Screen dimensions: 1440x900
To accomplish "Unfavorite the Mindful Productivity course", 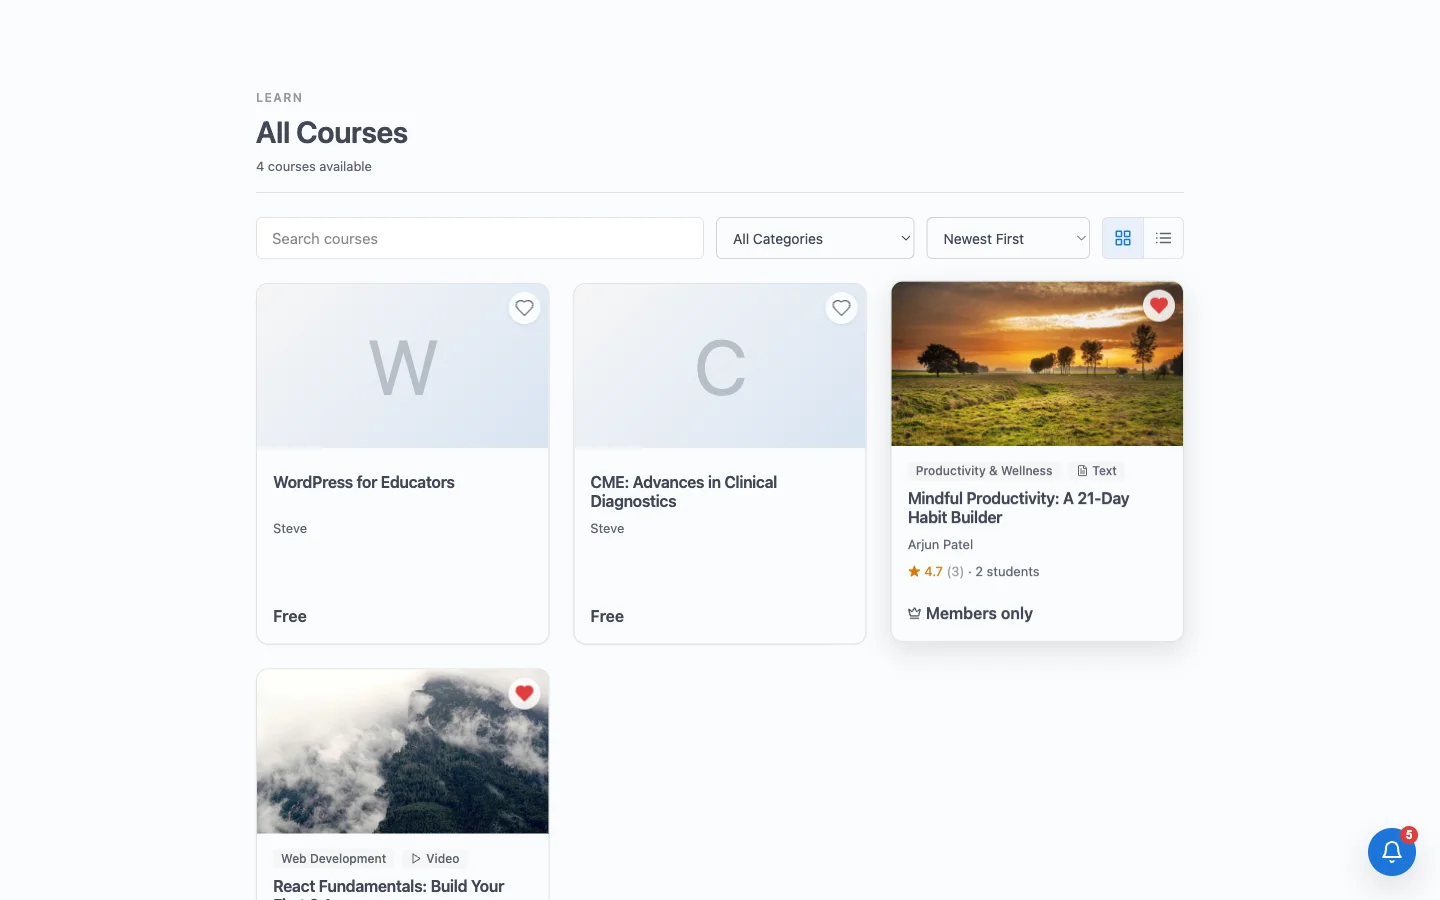I will click(1158, 305).
